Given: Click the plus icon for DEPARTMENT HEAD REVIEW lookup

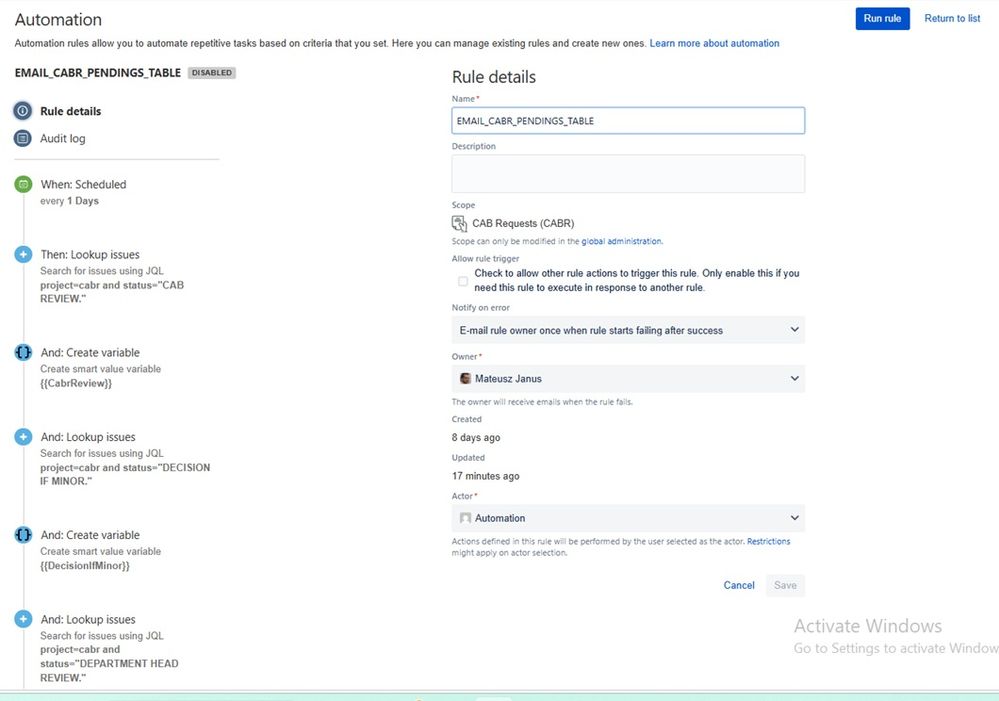Looking at the screenshot, I should (x=24, y=619).
